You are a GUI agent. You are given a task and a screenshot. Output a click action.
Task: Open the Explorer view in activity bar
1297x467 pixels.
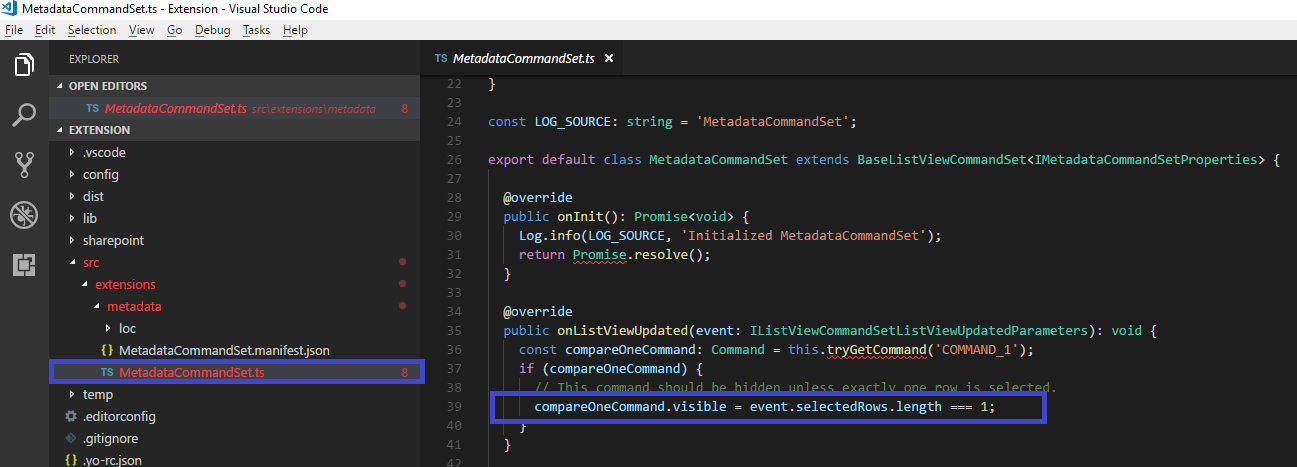24,65
